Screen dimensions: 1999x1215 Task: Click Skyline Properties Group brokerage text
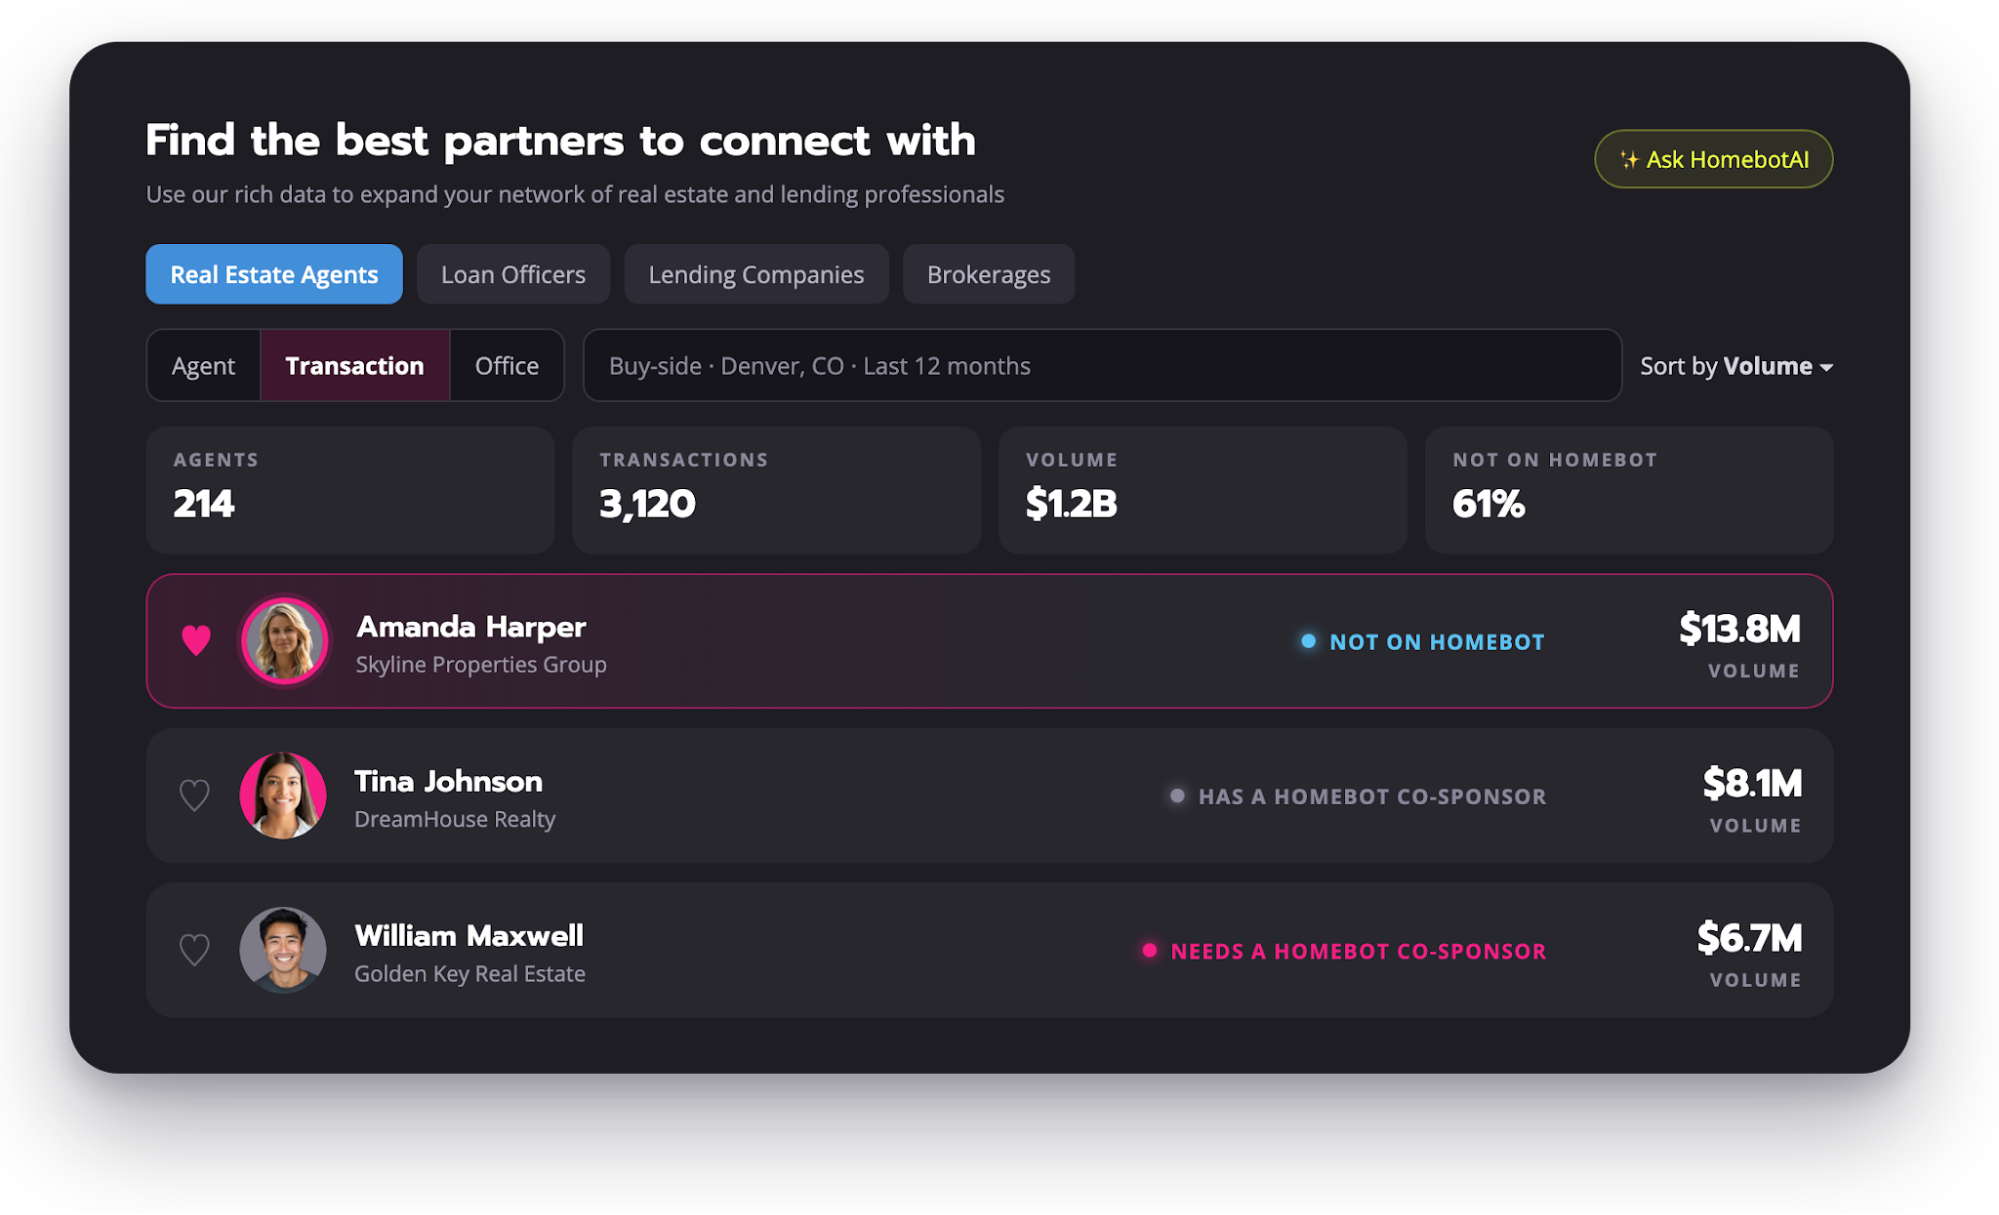click(x=481, y=665)
